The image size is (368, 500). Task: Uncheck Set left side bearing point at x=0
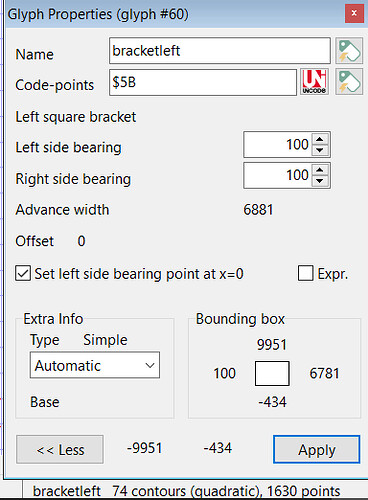click(x=23, y=274)
